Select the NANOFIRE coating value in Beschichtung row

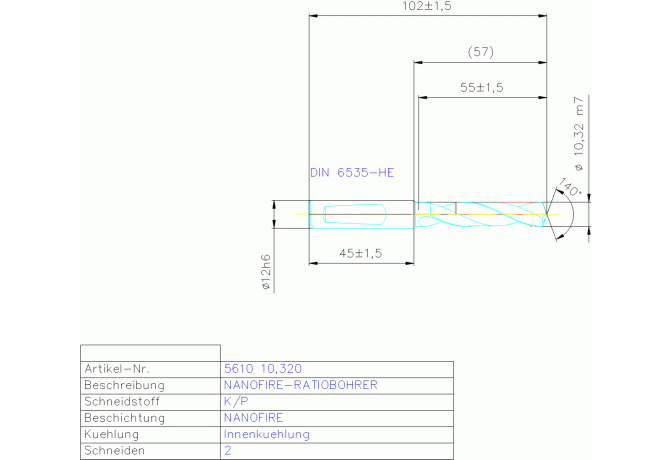(254, 418)
